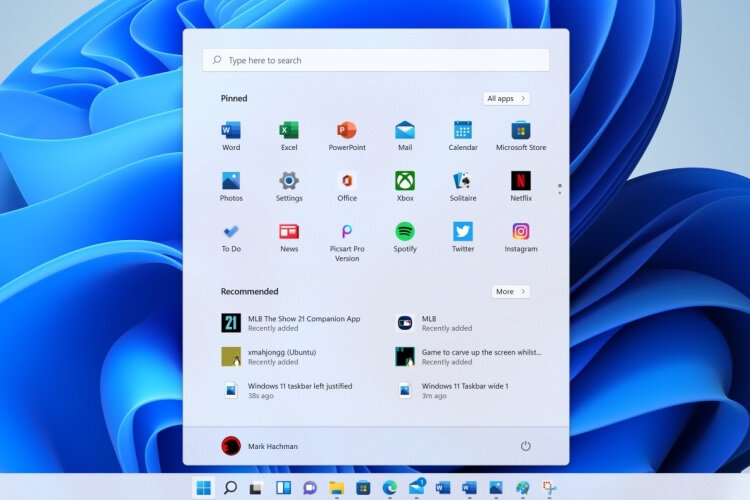Open the To Do app
Image resolution: width=750 pixels, height=500 pixels.
pos(231,237)
